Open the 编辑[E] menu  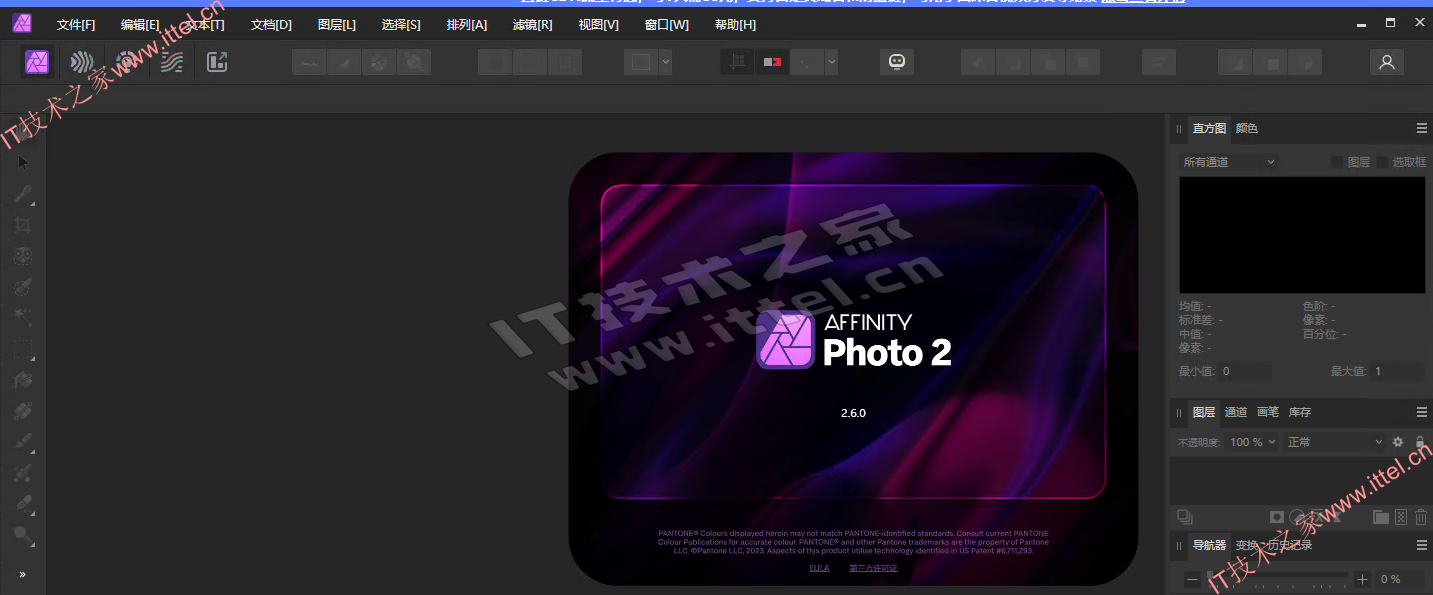[140, 24]
